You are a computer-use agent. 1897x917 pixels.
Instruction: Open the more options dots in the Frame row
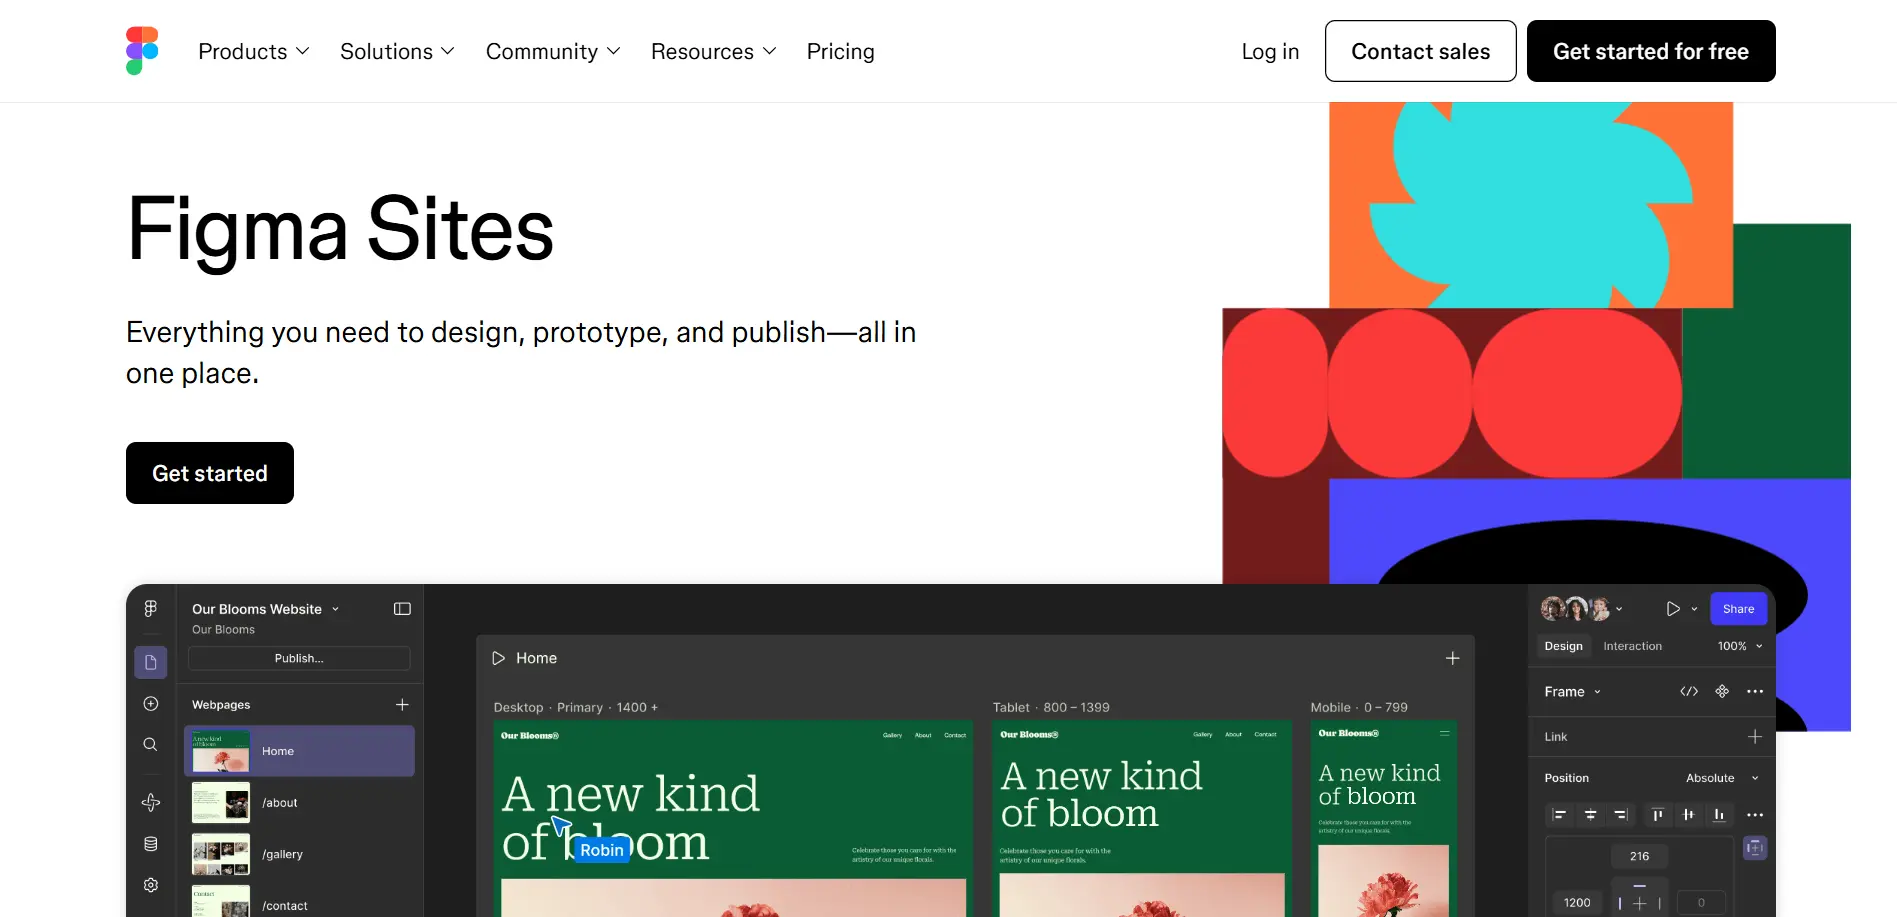click(x=1755, y=691)
